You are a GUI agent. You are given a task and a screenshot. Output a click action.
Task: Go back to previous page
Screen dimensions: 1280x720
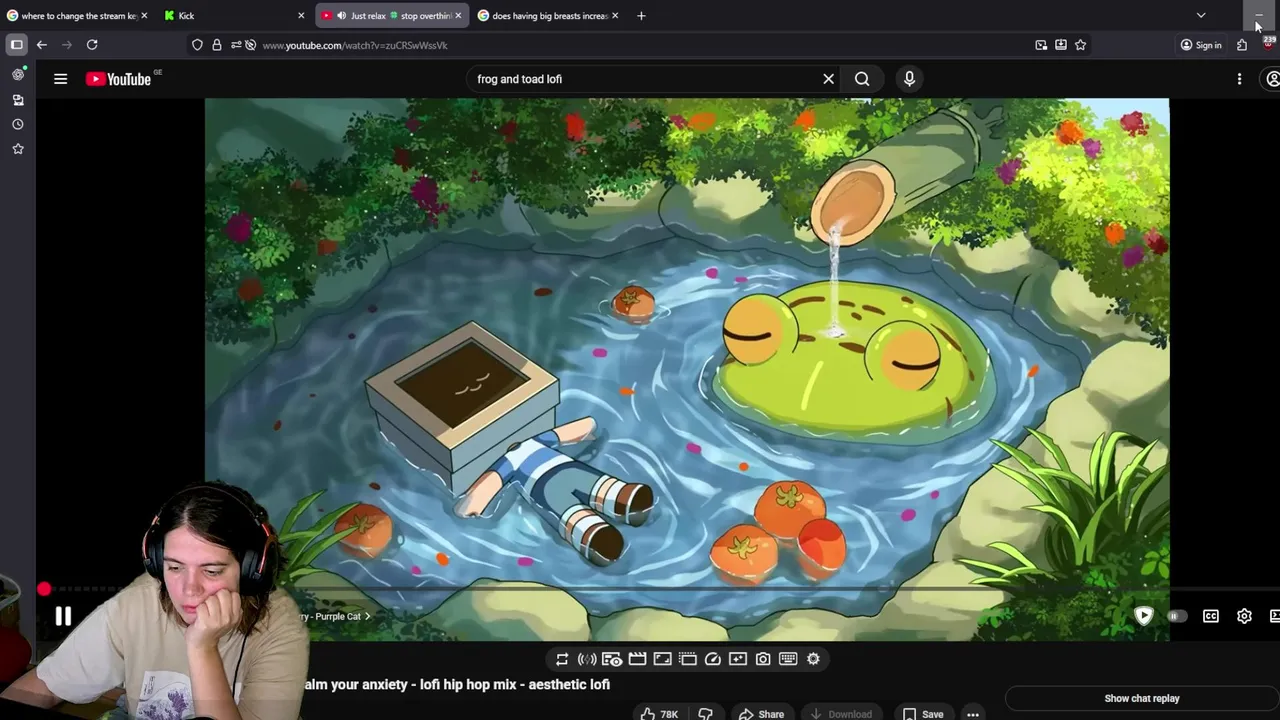pos(41,45)
